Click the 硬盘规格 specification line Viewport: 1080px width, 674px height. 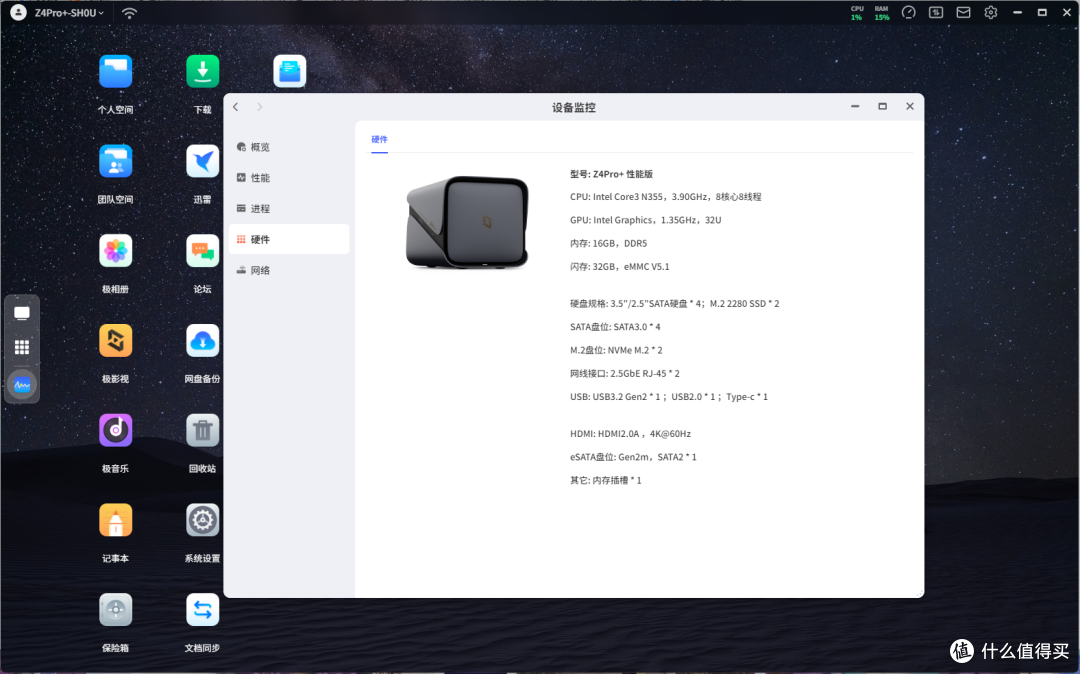tap(674, 304)
